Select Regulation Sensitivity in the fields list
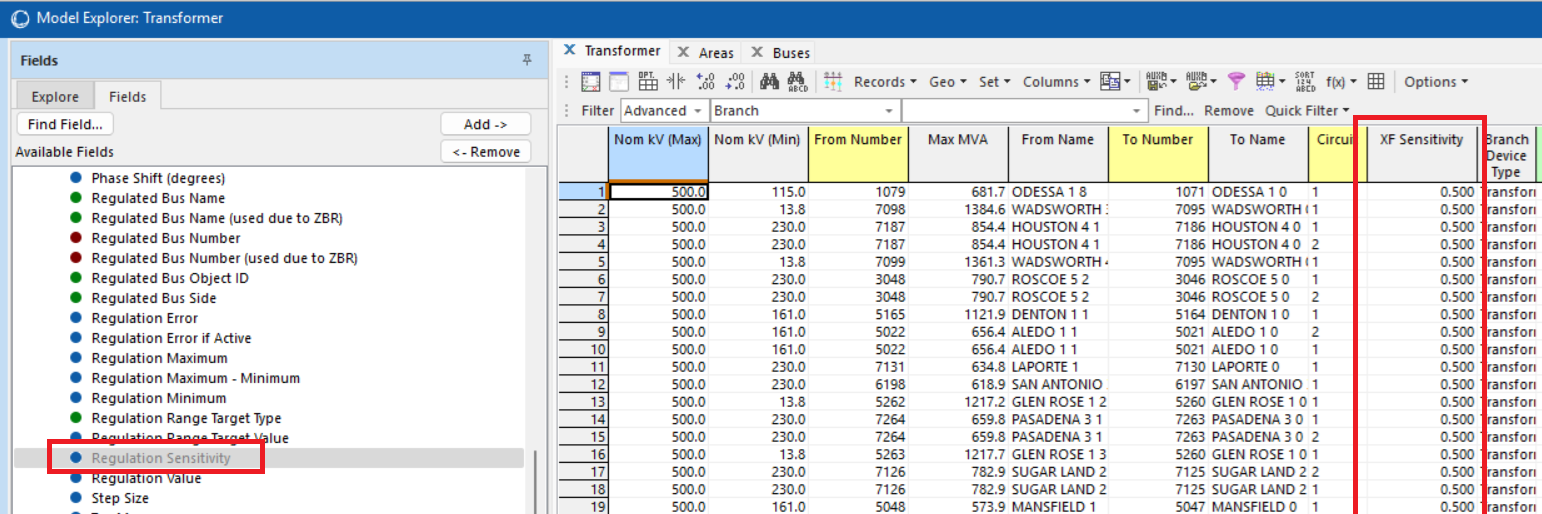Viewport: 1542px width, 514px height. click(161, 458)
